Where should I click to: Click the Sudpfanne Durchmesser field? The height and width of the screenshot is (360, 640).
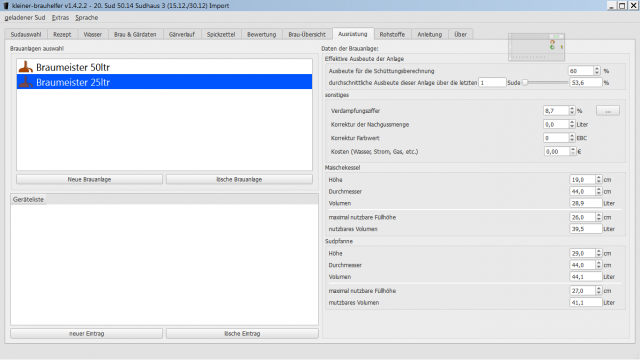click(582, 265)
